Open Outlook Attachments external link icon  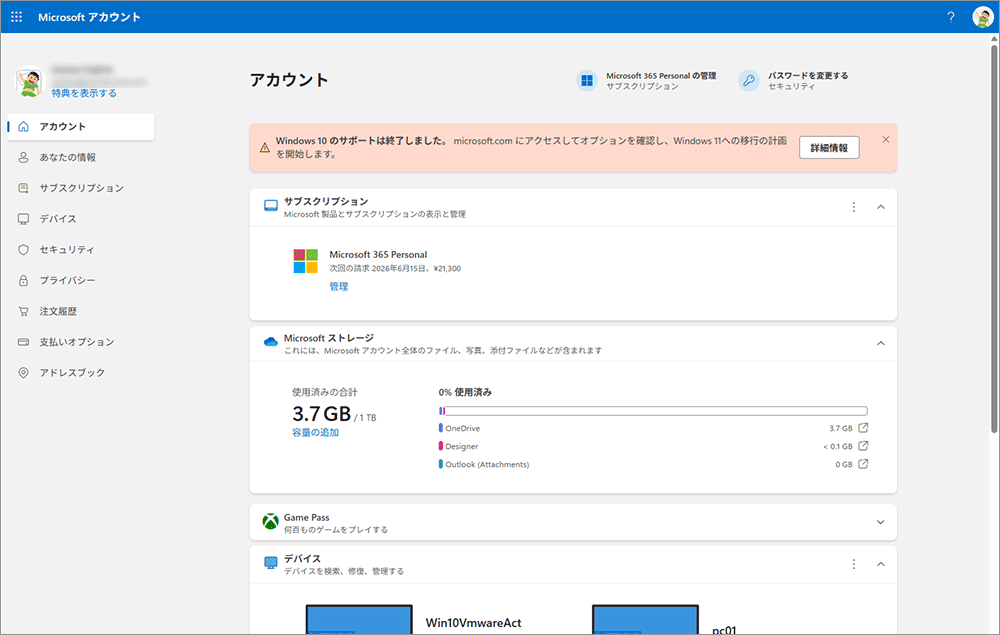tap(864, 464)
